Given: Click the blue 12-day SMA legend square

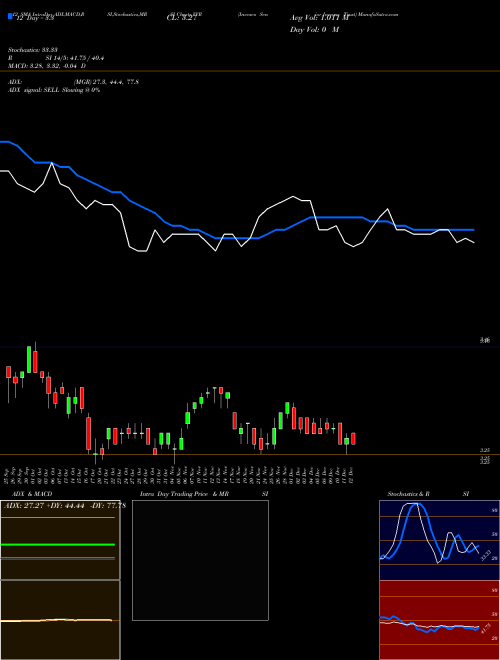Looking at the screenshot, I should tap(10, 17).
